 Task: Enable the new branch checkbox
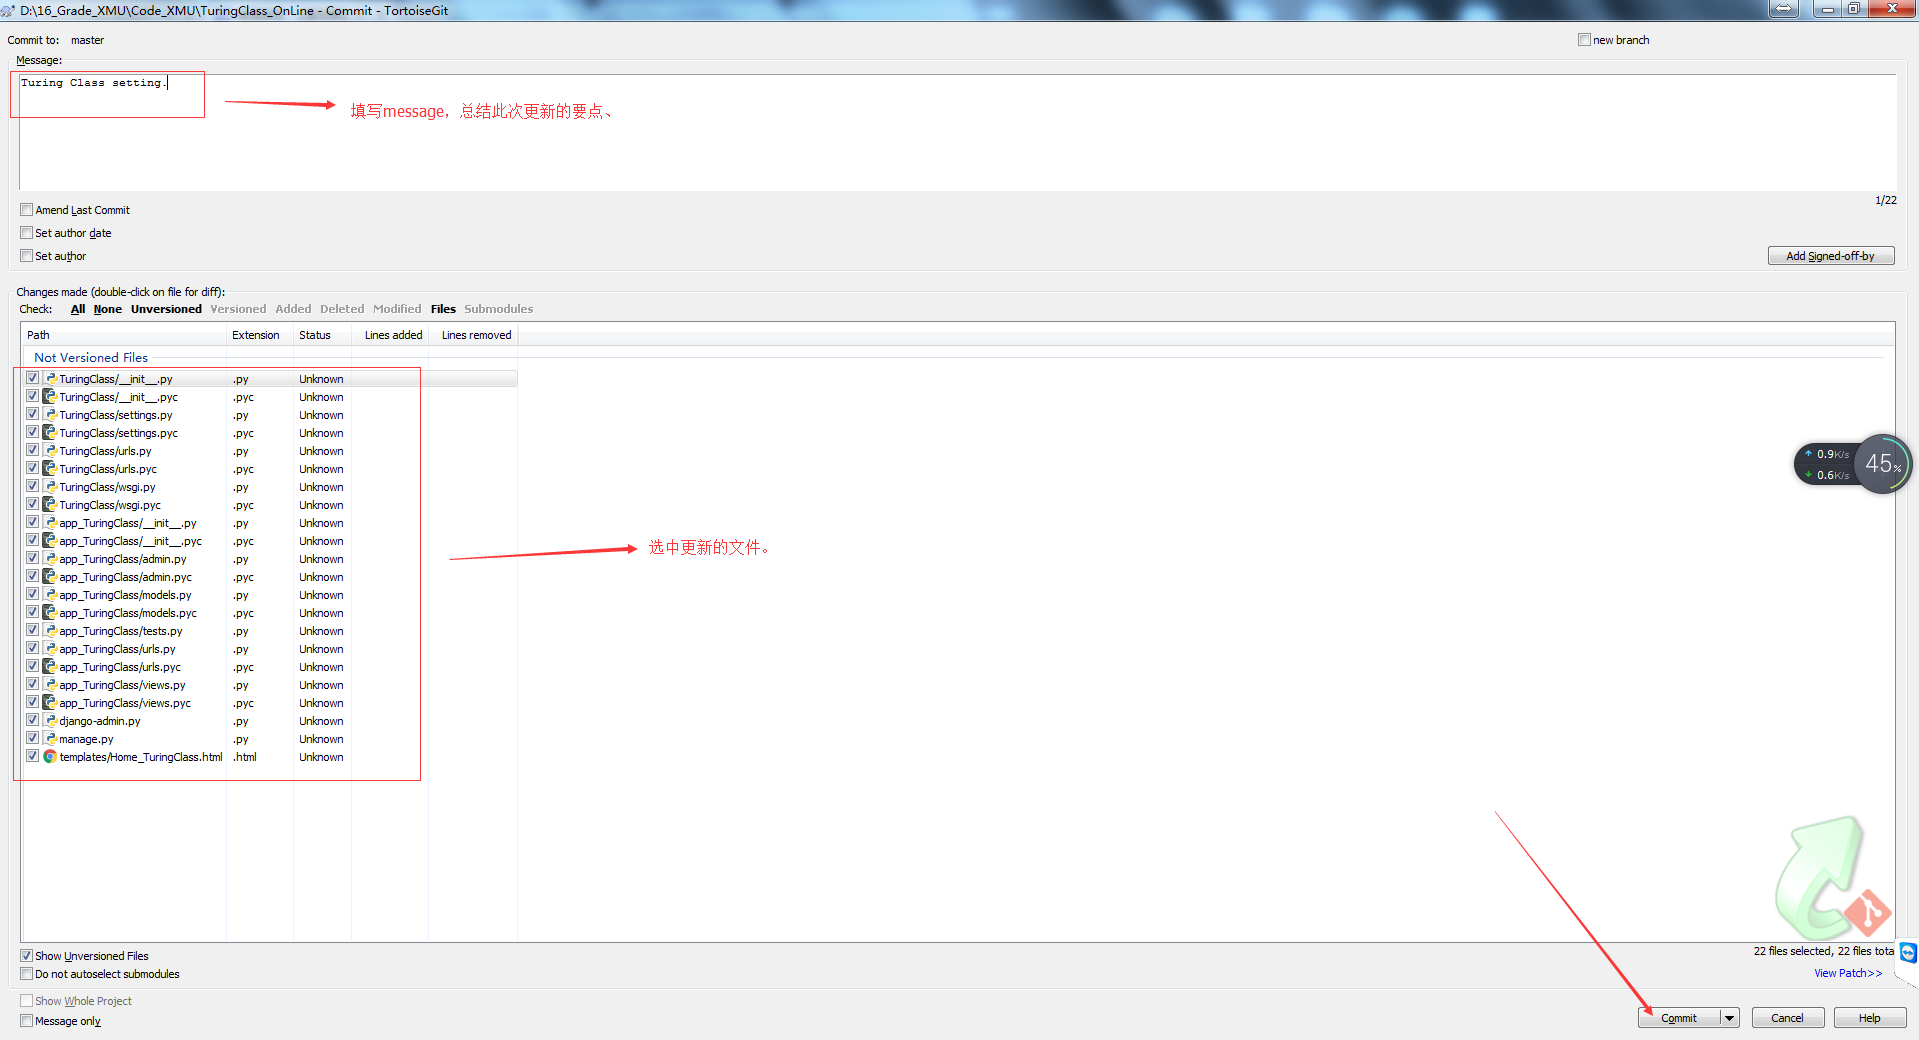(1584, 40)
